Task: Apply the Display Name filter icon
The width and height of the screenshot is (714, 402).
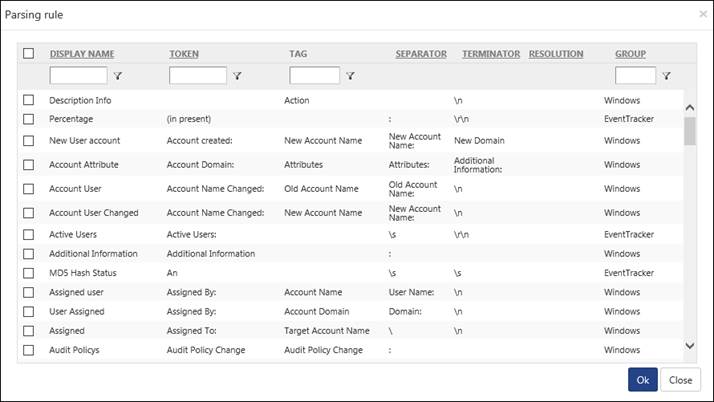Action: coord(118,76)
